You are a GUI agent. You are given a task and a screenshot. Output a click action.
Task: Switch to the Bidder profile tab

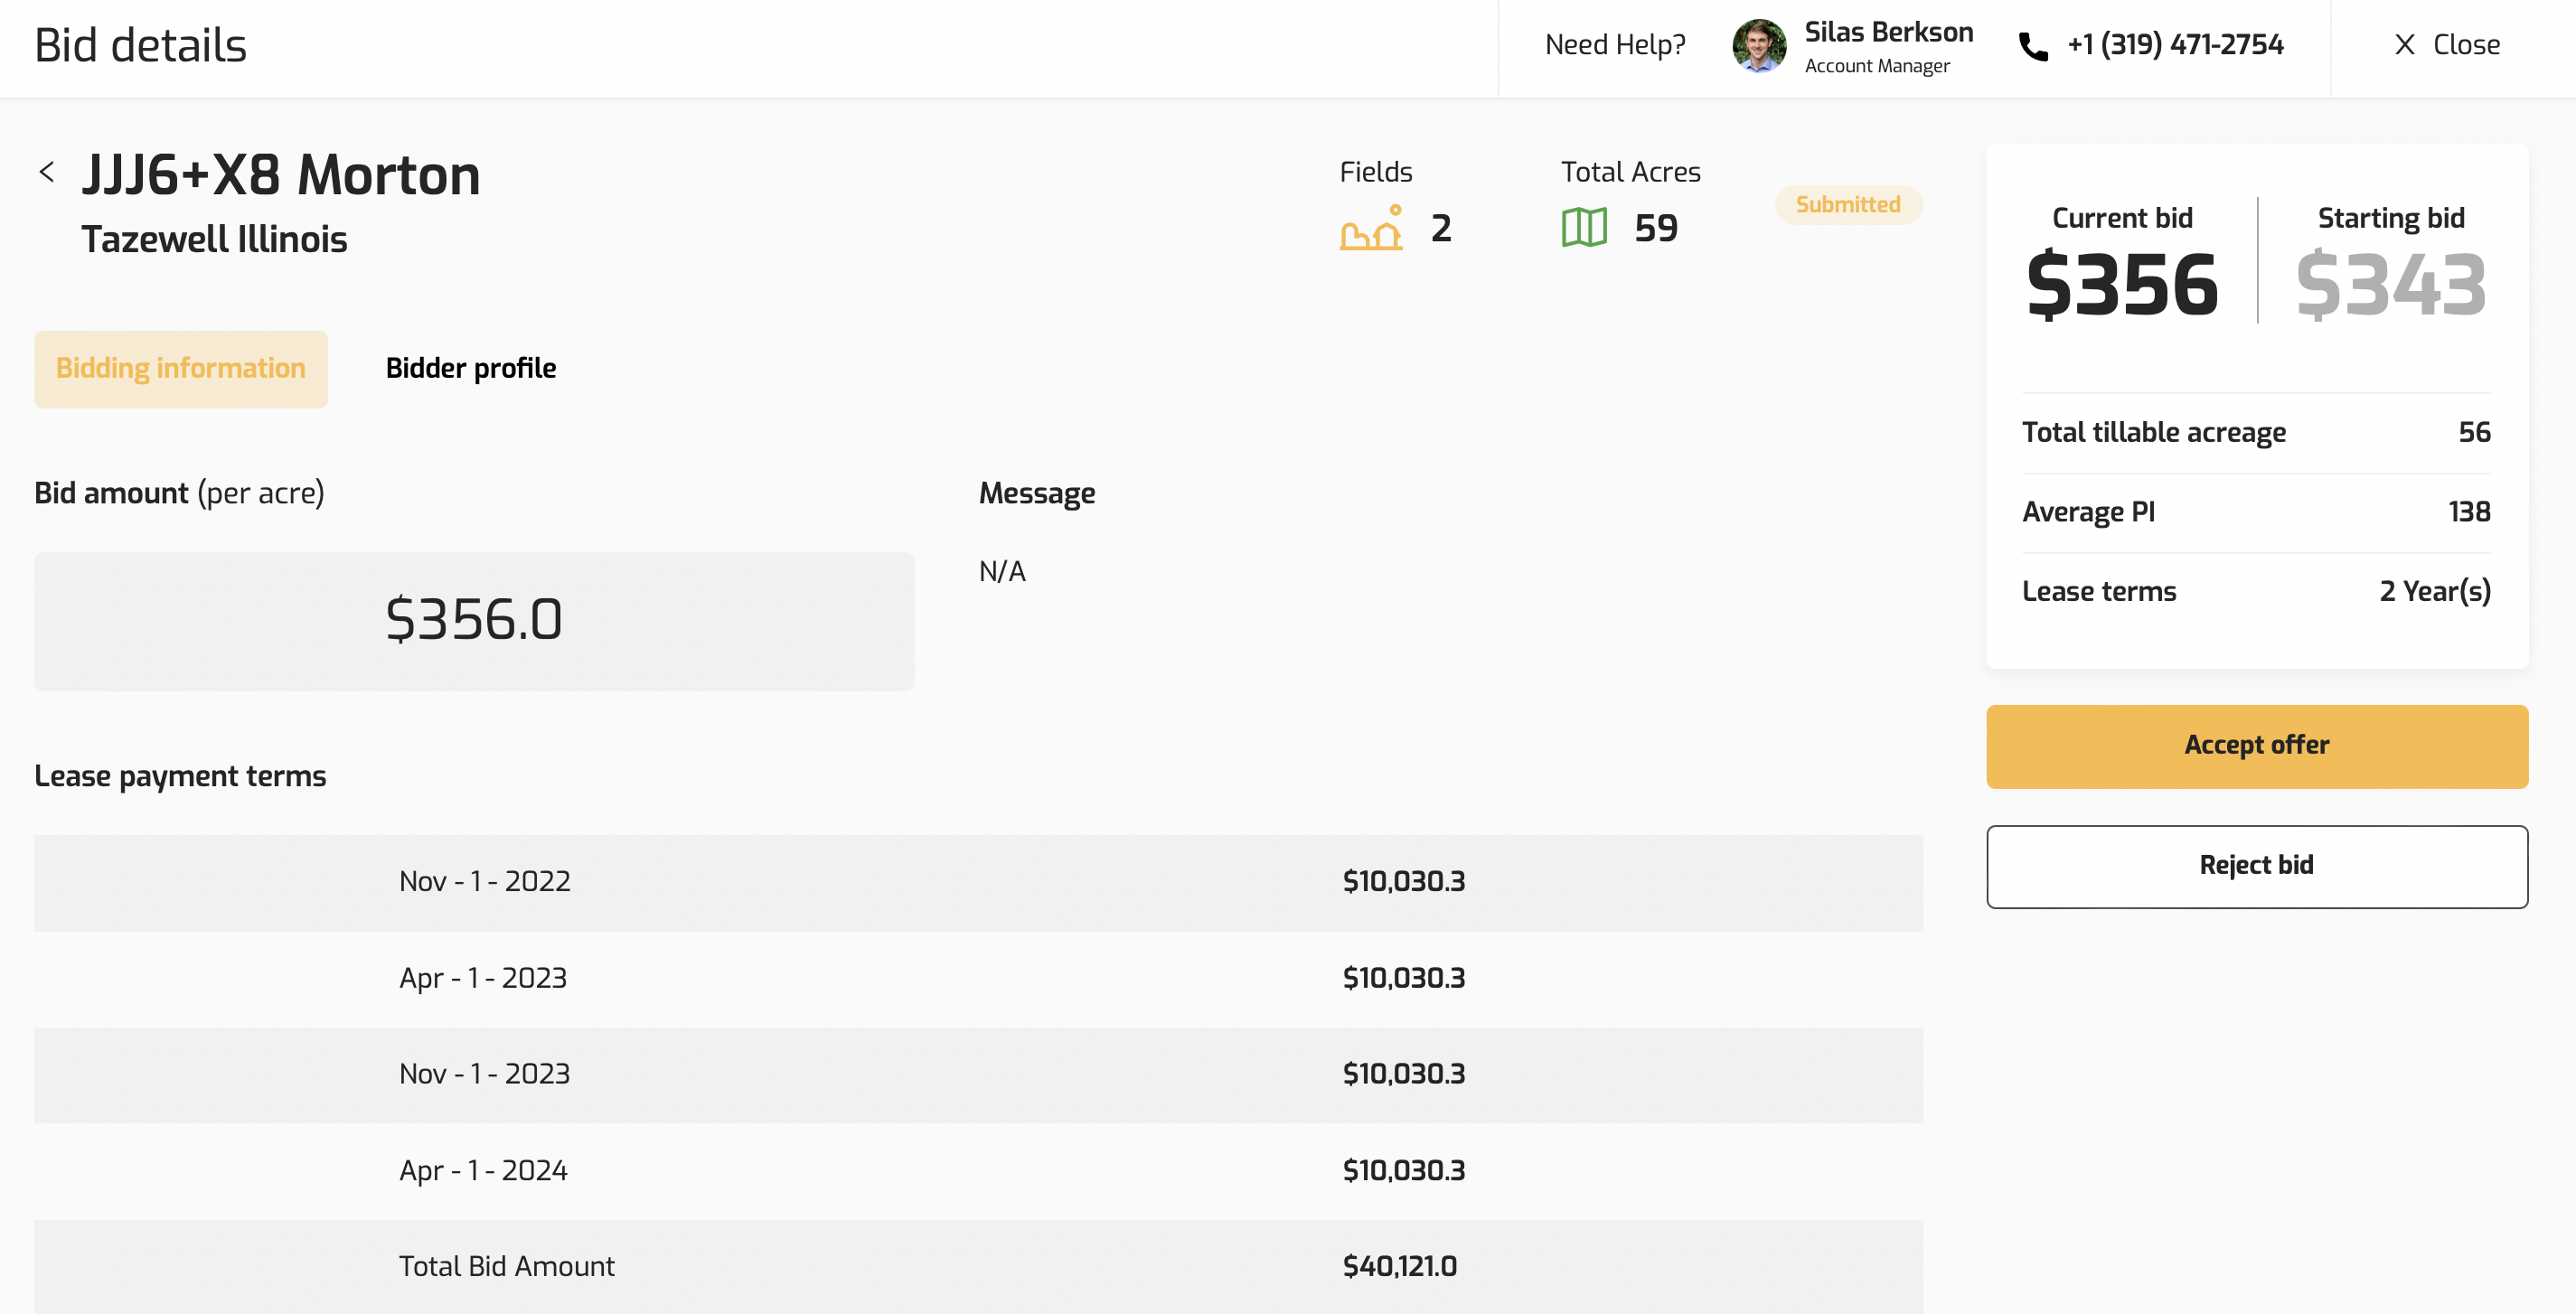(x=471, y=369)
